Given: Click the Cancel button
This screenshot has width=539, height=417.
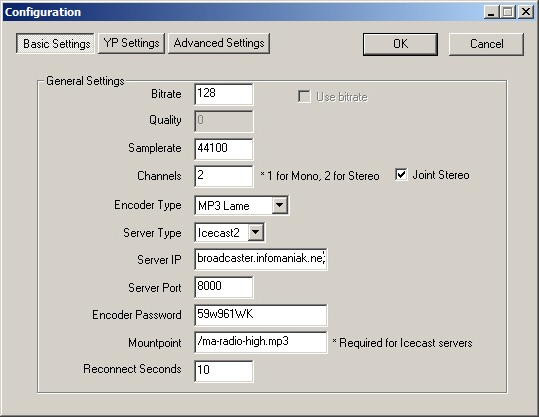Looking at the screenshot, I should pos(486,44).
